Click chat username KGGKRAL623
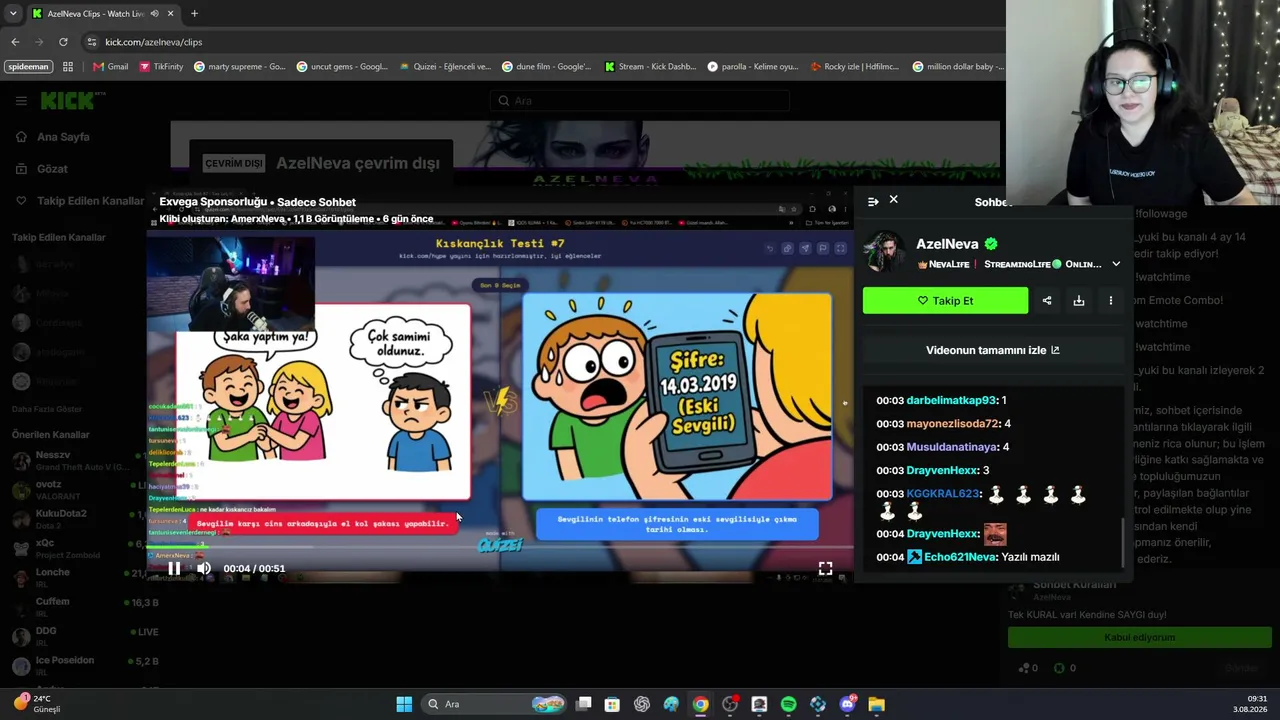This screenshot has width=1280, height=720. (943, 494)
